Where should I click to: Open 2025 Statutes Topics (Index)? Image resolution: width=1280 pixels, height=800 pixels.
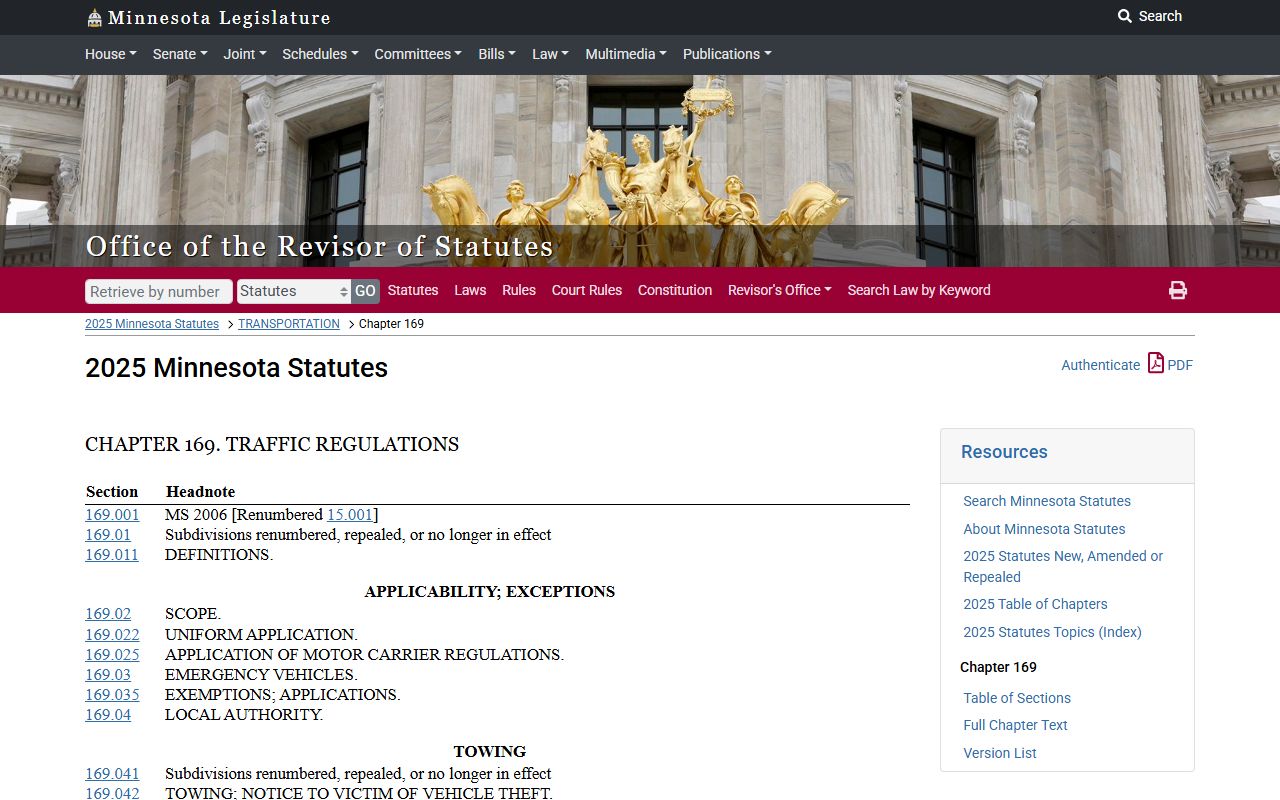[x=1052, y=632]
